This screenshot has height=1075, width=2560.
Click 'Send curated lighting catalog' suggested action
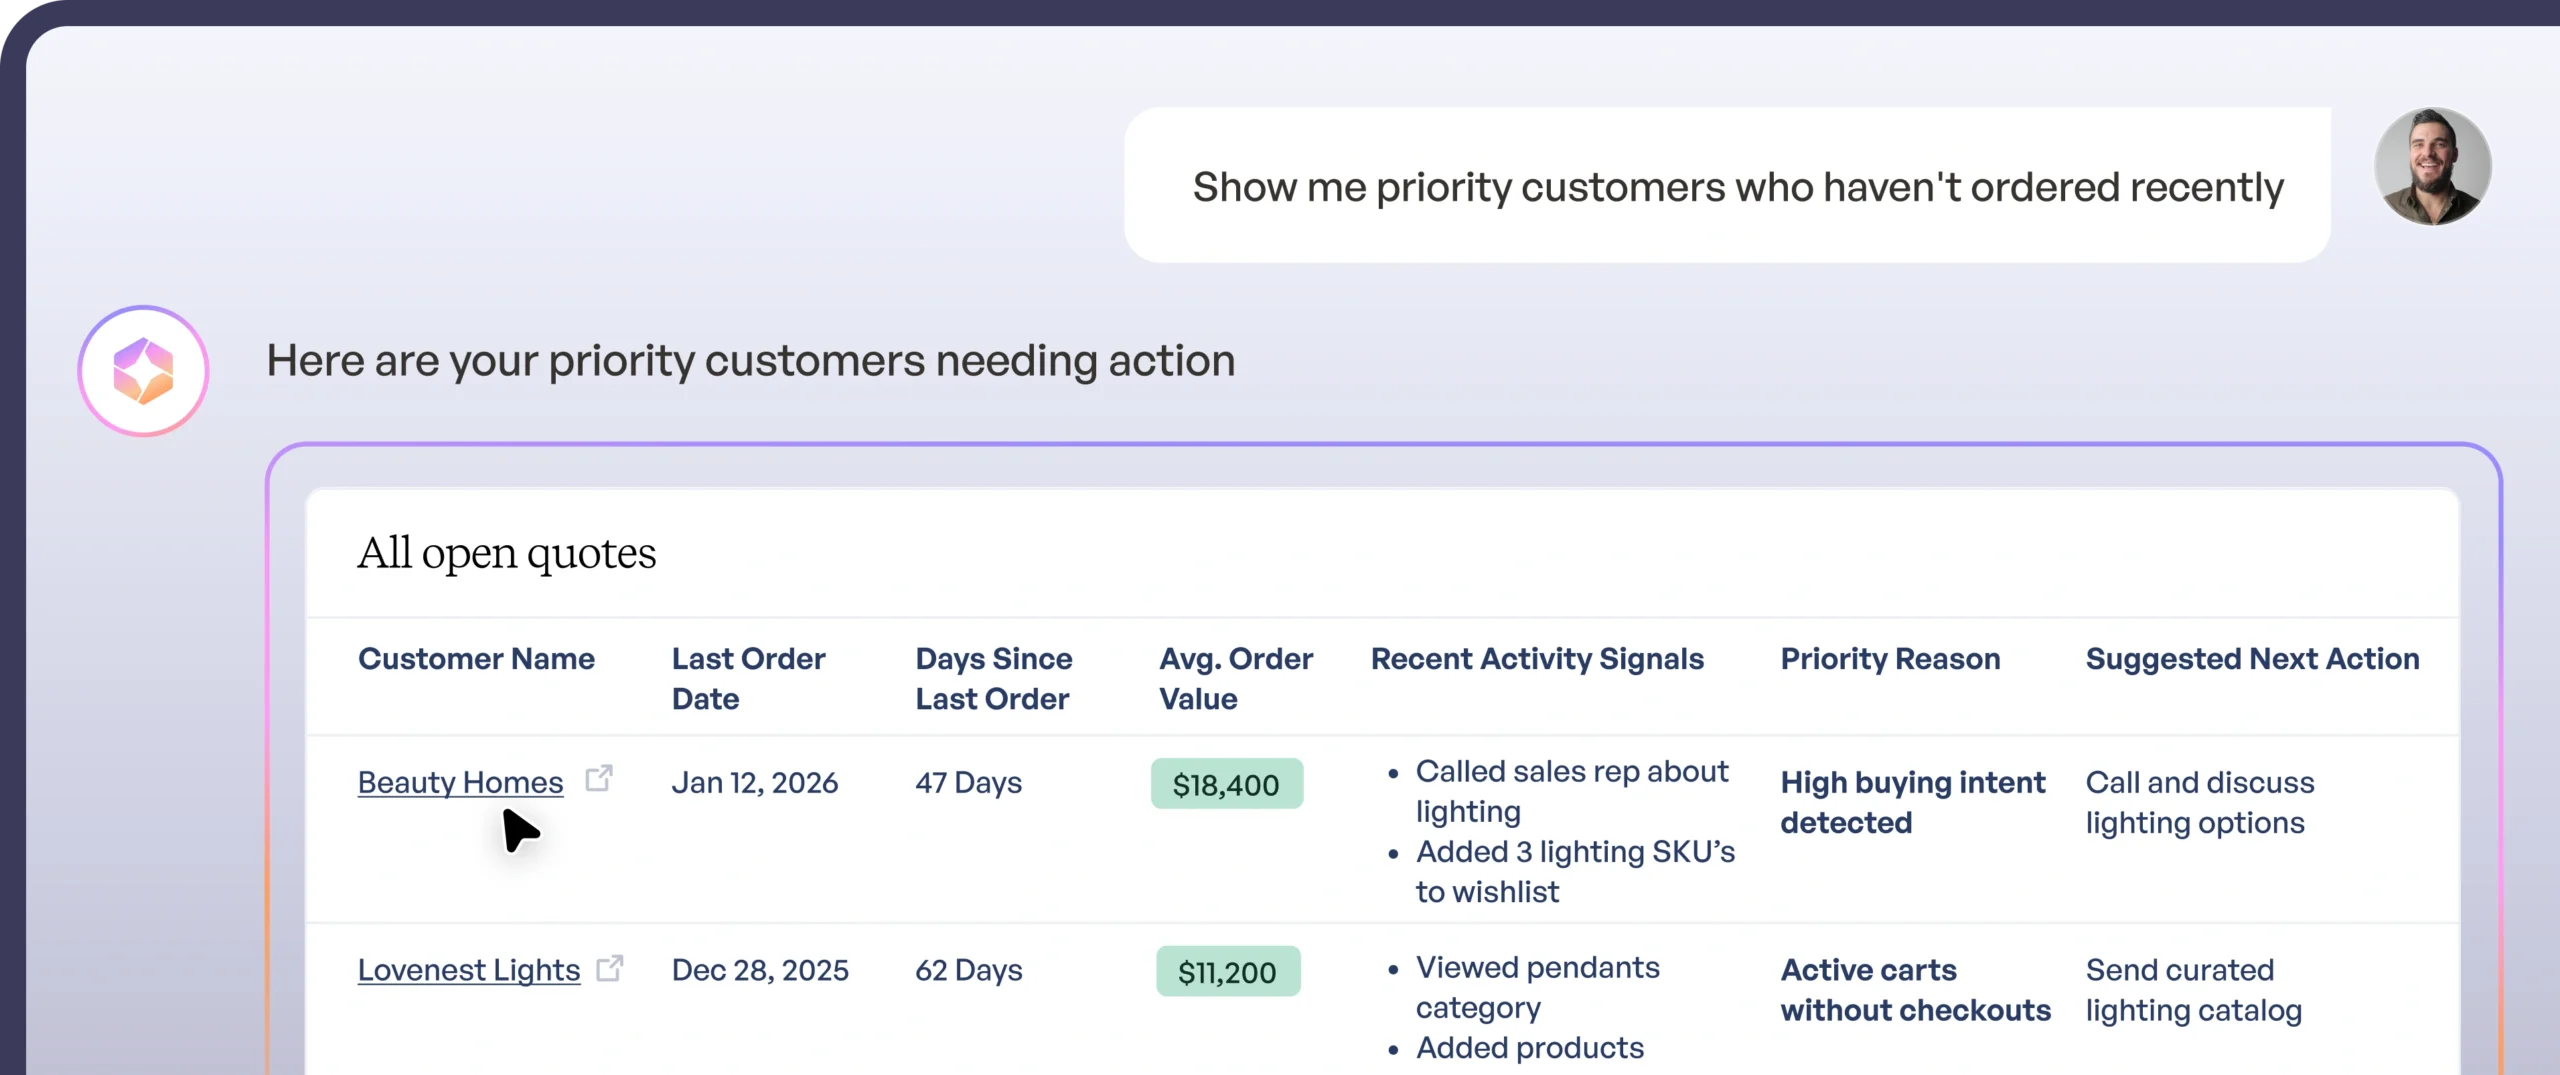(x=2193, y=989)
